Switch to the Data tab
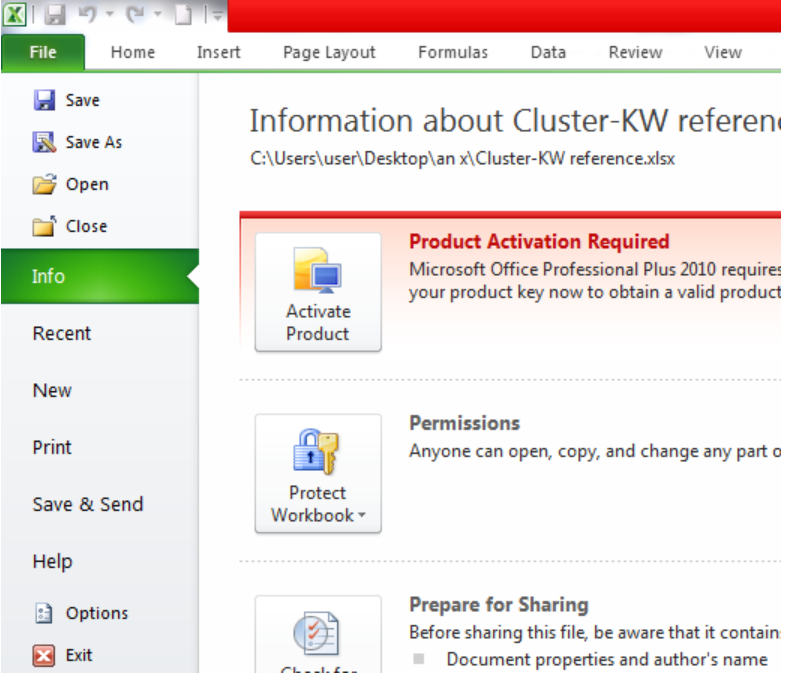 click(x=548, y=52)
